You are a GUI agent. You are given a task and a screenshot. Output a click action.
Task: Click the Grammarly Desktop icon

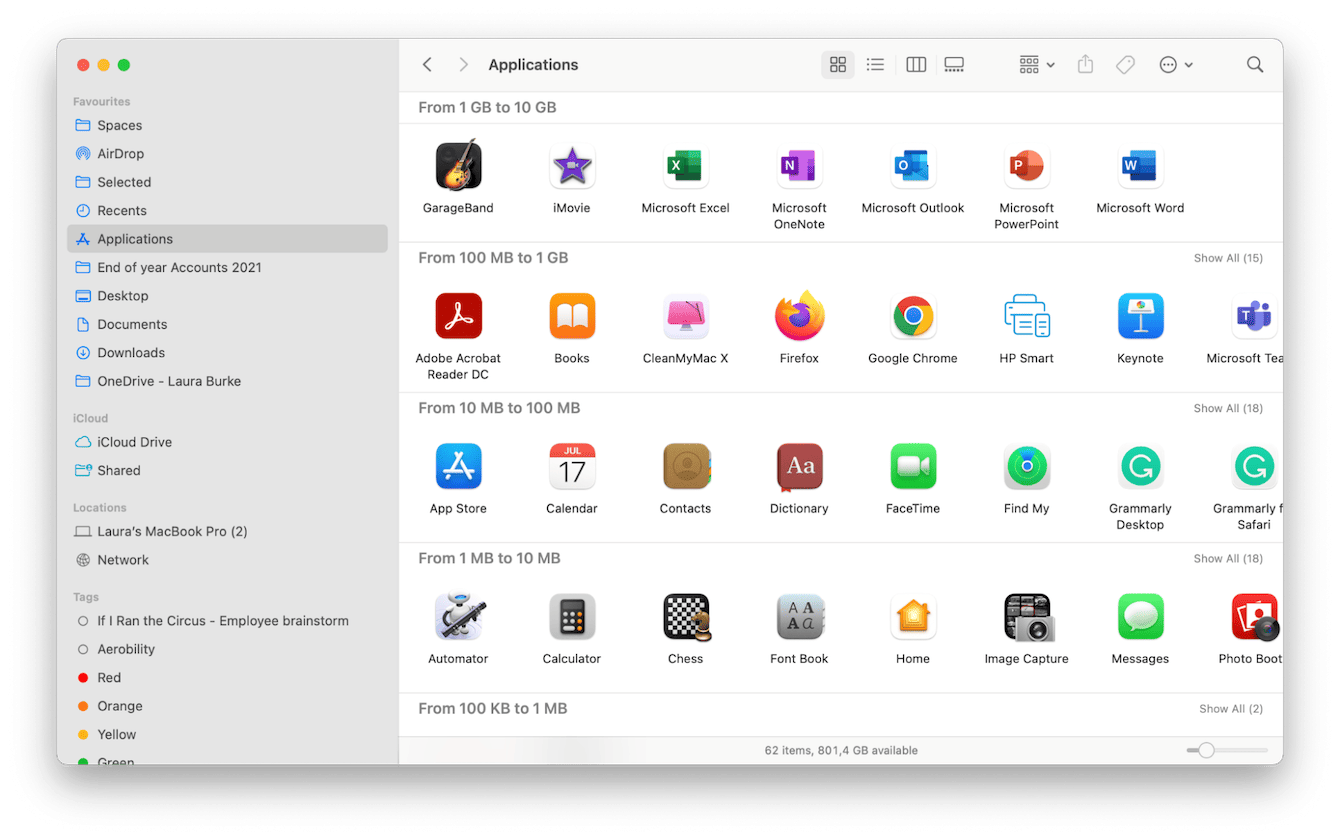click(x=1140, y=466)
